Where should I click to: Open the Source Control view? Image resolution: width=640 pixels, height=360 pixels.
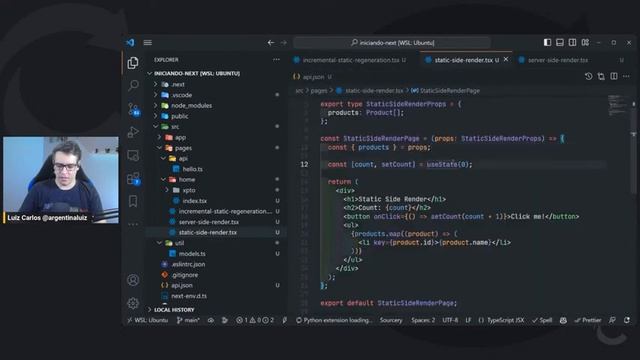[x=133, y=109]
